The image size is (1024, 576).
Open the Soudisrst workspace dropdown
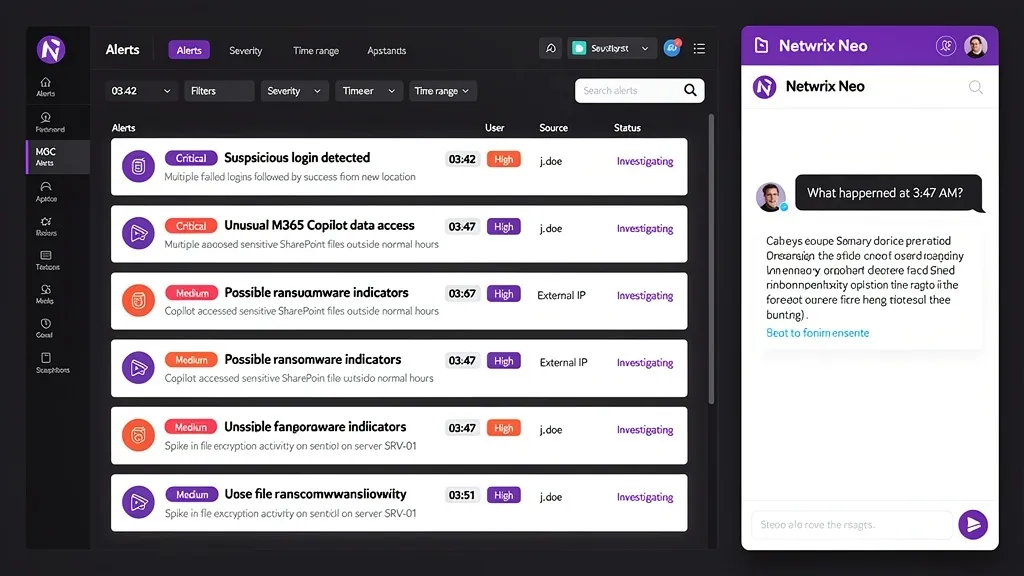[611, 48]
